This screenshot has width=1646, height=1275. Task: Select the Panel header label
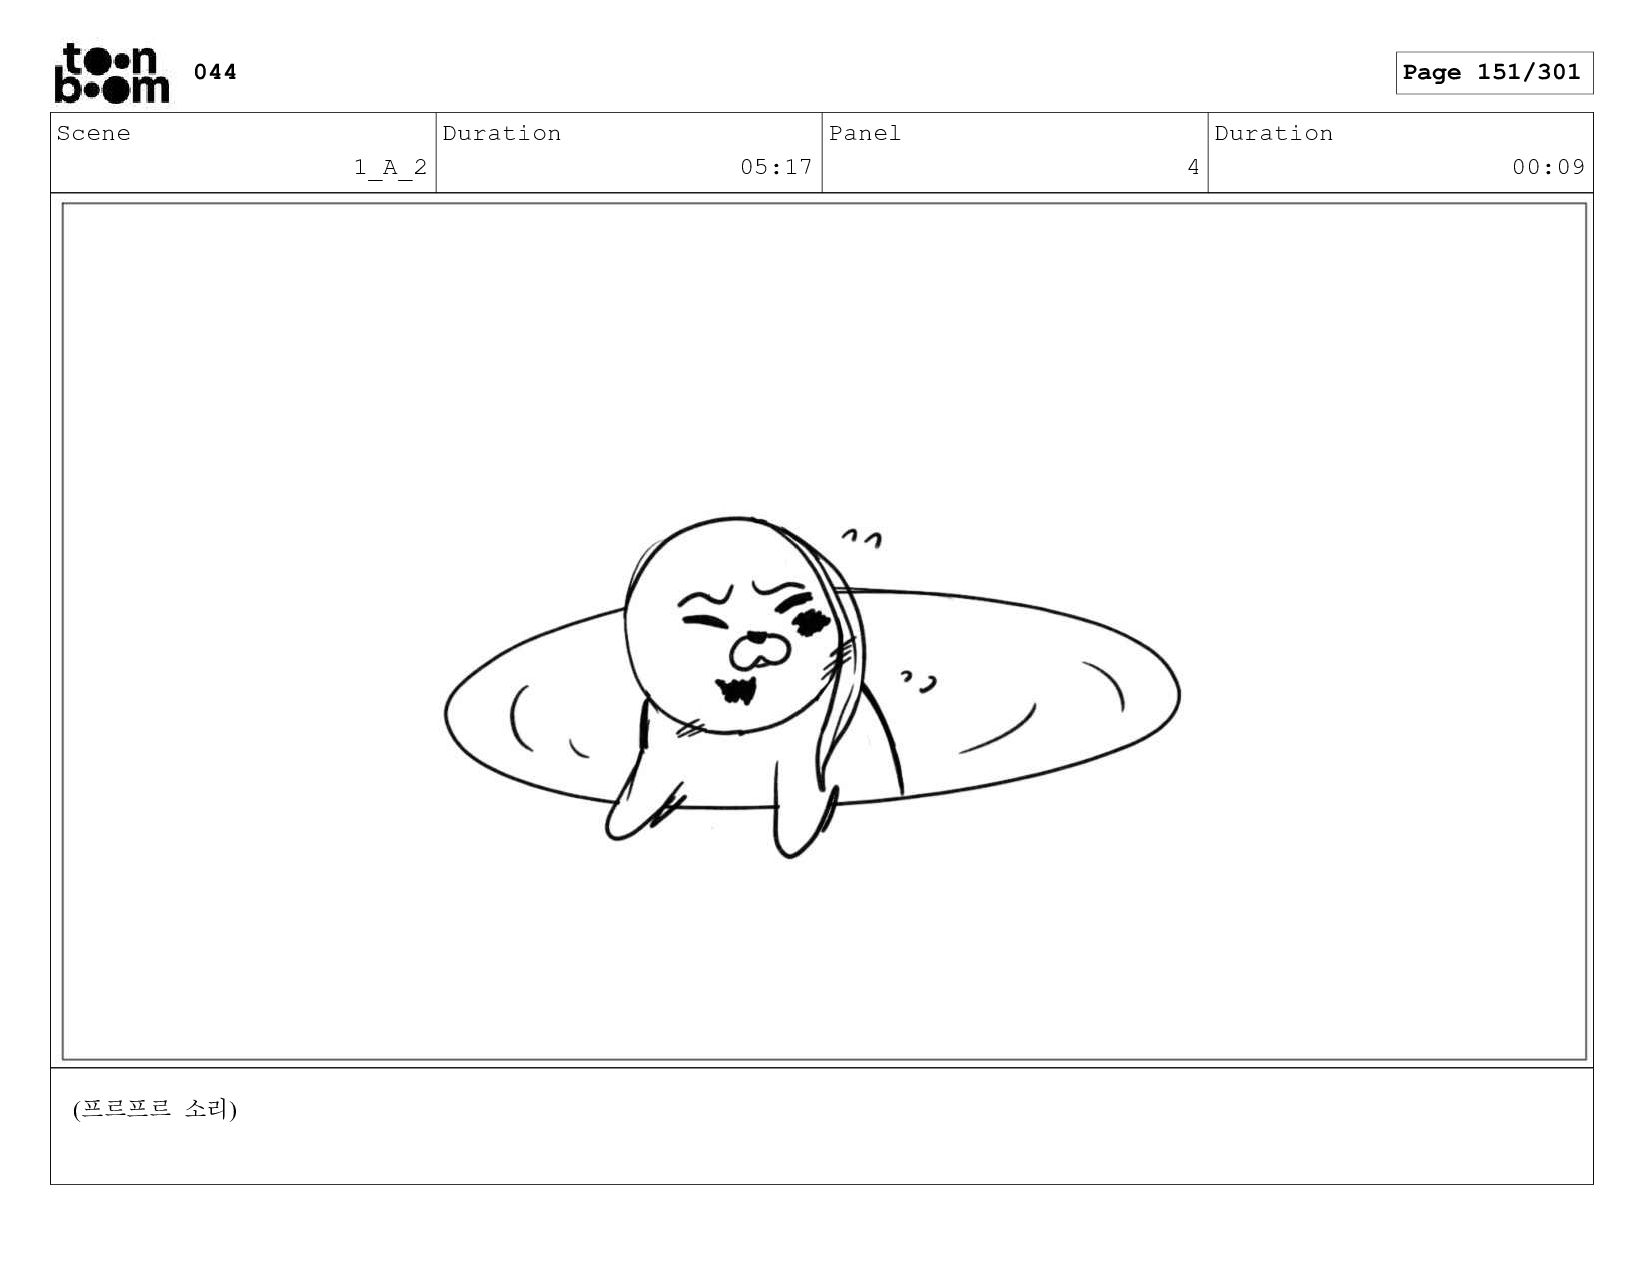[x=865, y=133]
